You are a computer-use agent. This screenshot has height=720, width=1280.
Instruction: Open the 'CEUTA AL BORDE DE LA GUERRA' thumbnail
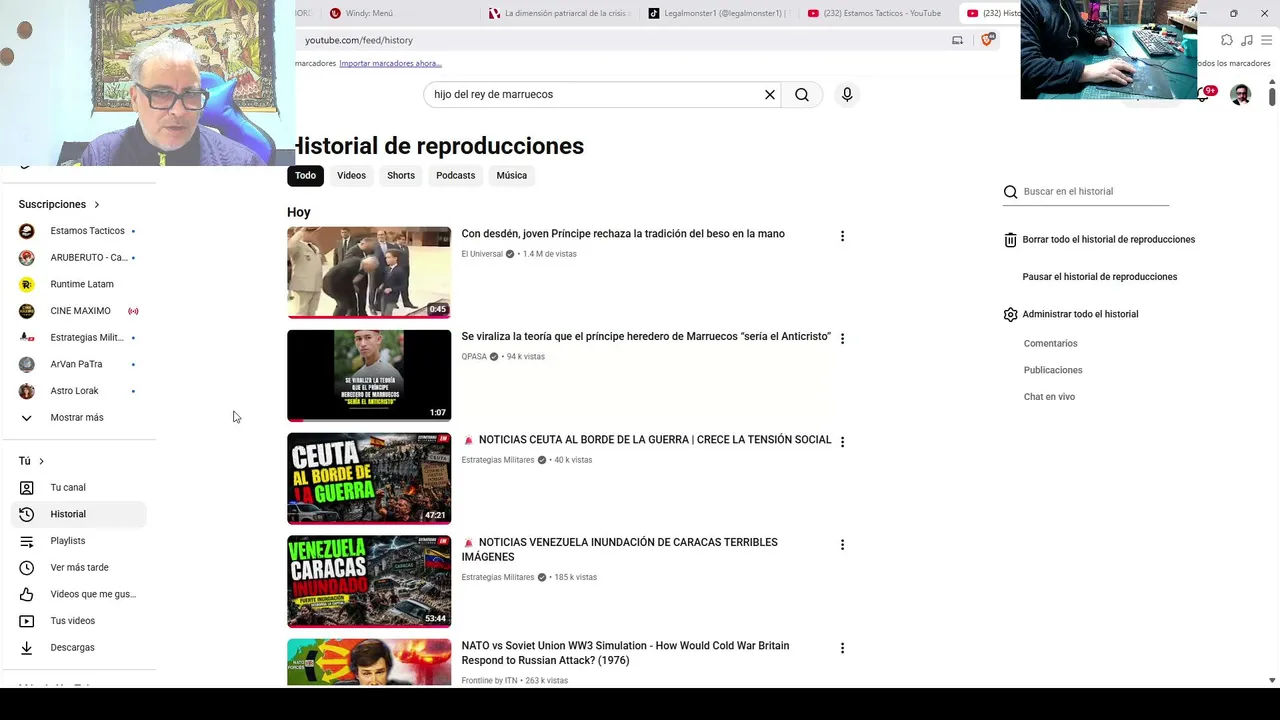[369, 478]
